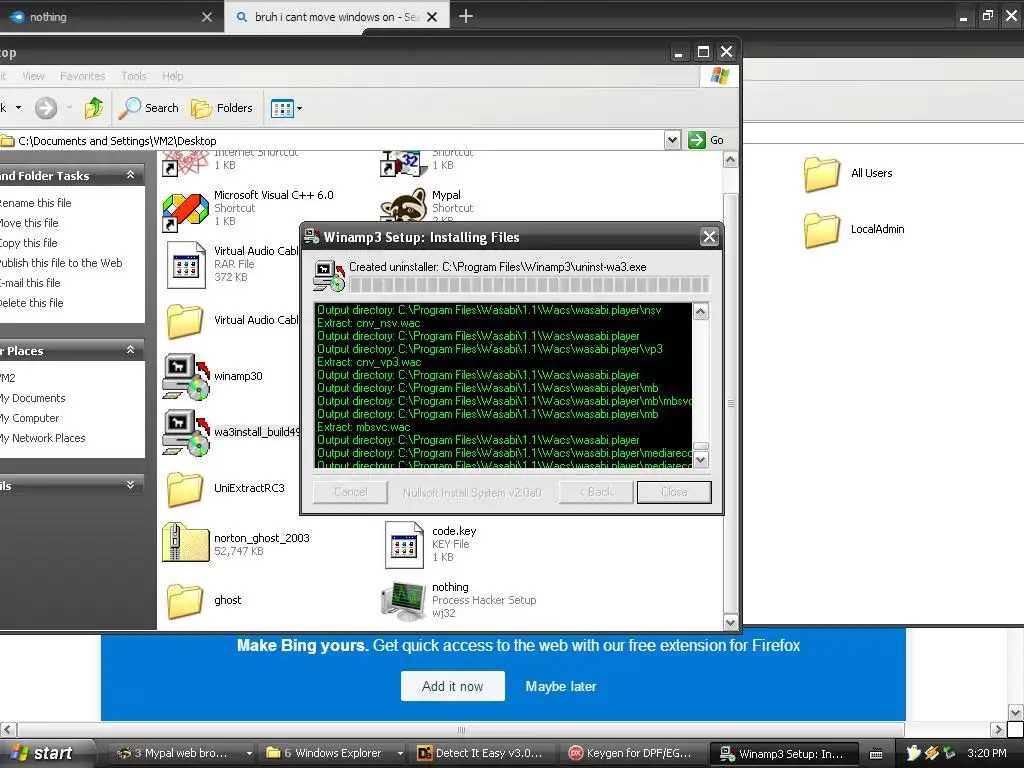Select the winamp30 installer icon
1024x768 pixels.
(185, 376)
